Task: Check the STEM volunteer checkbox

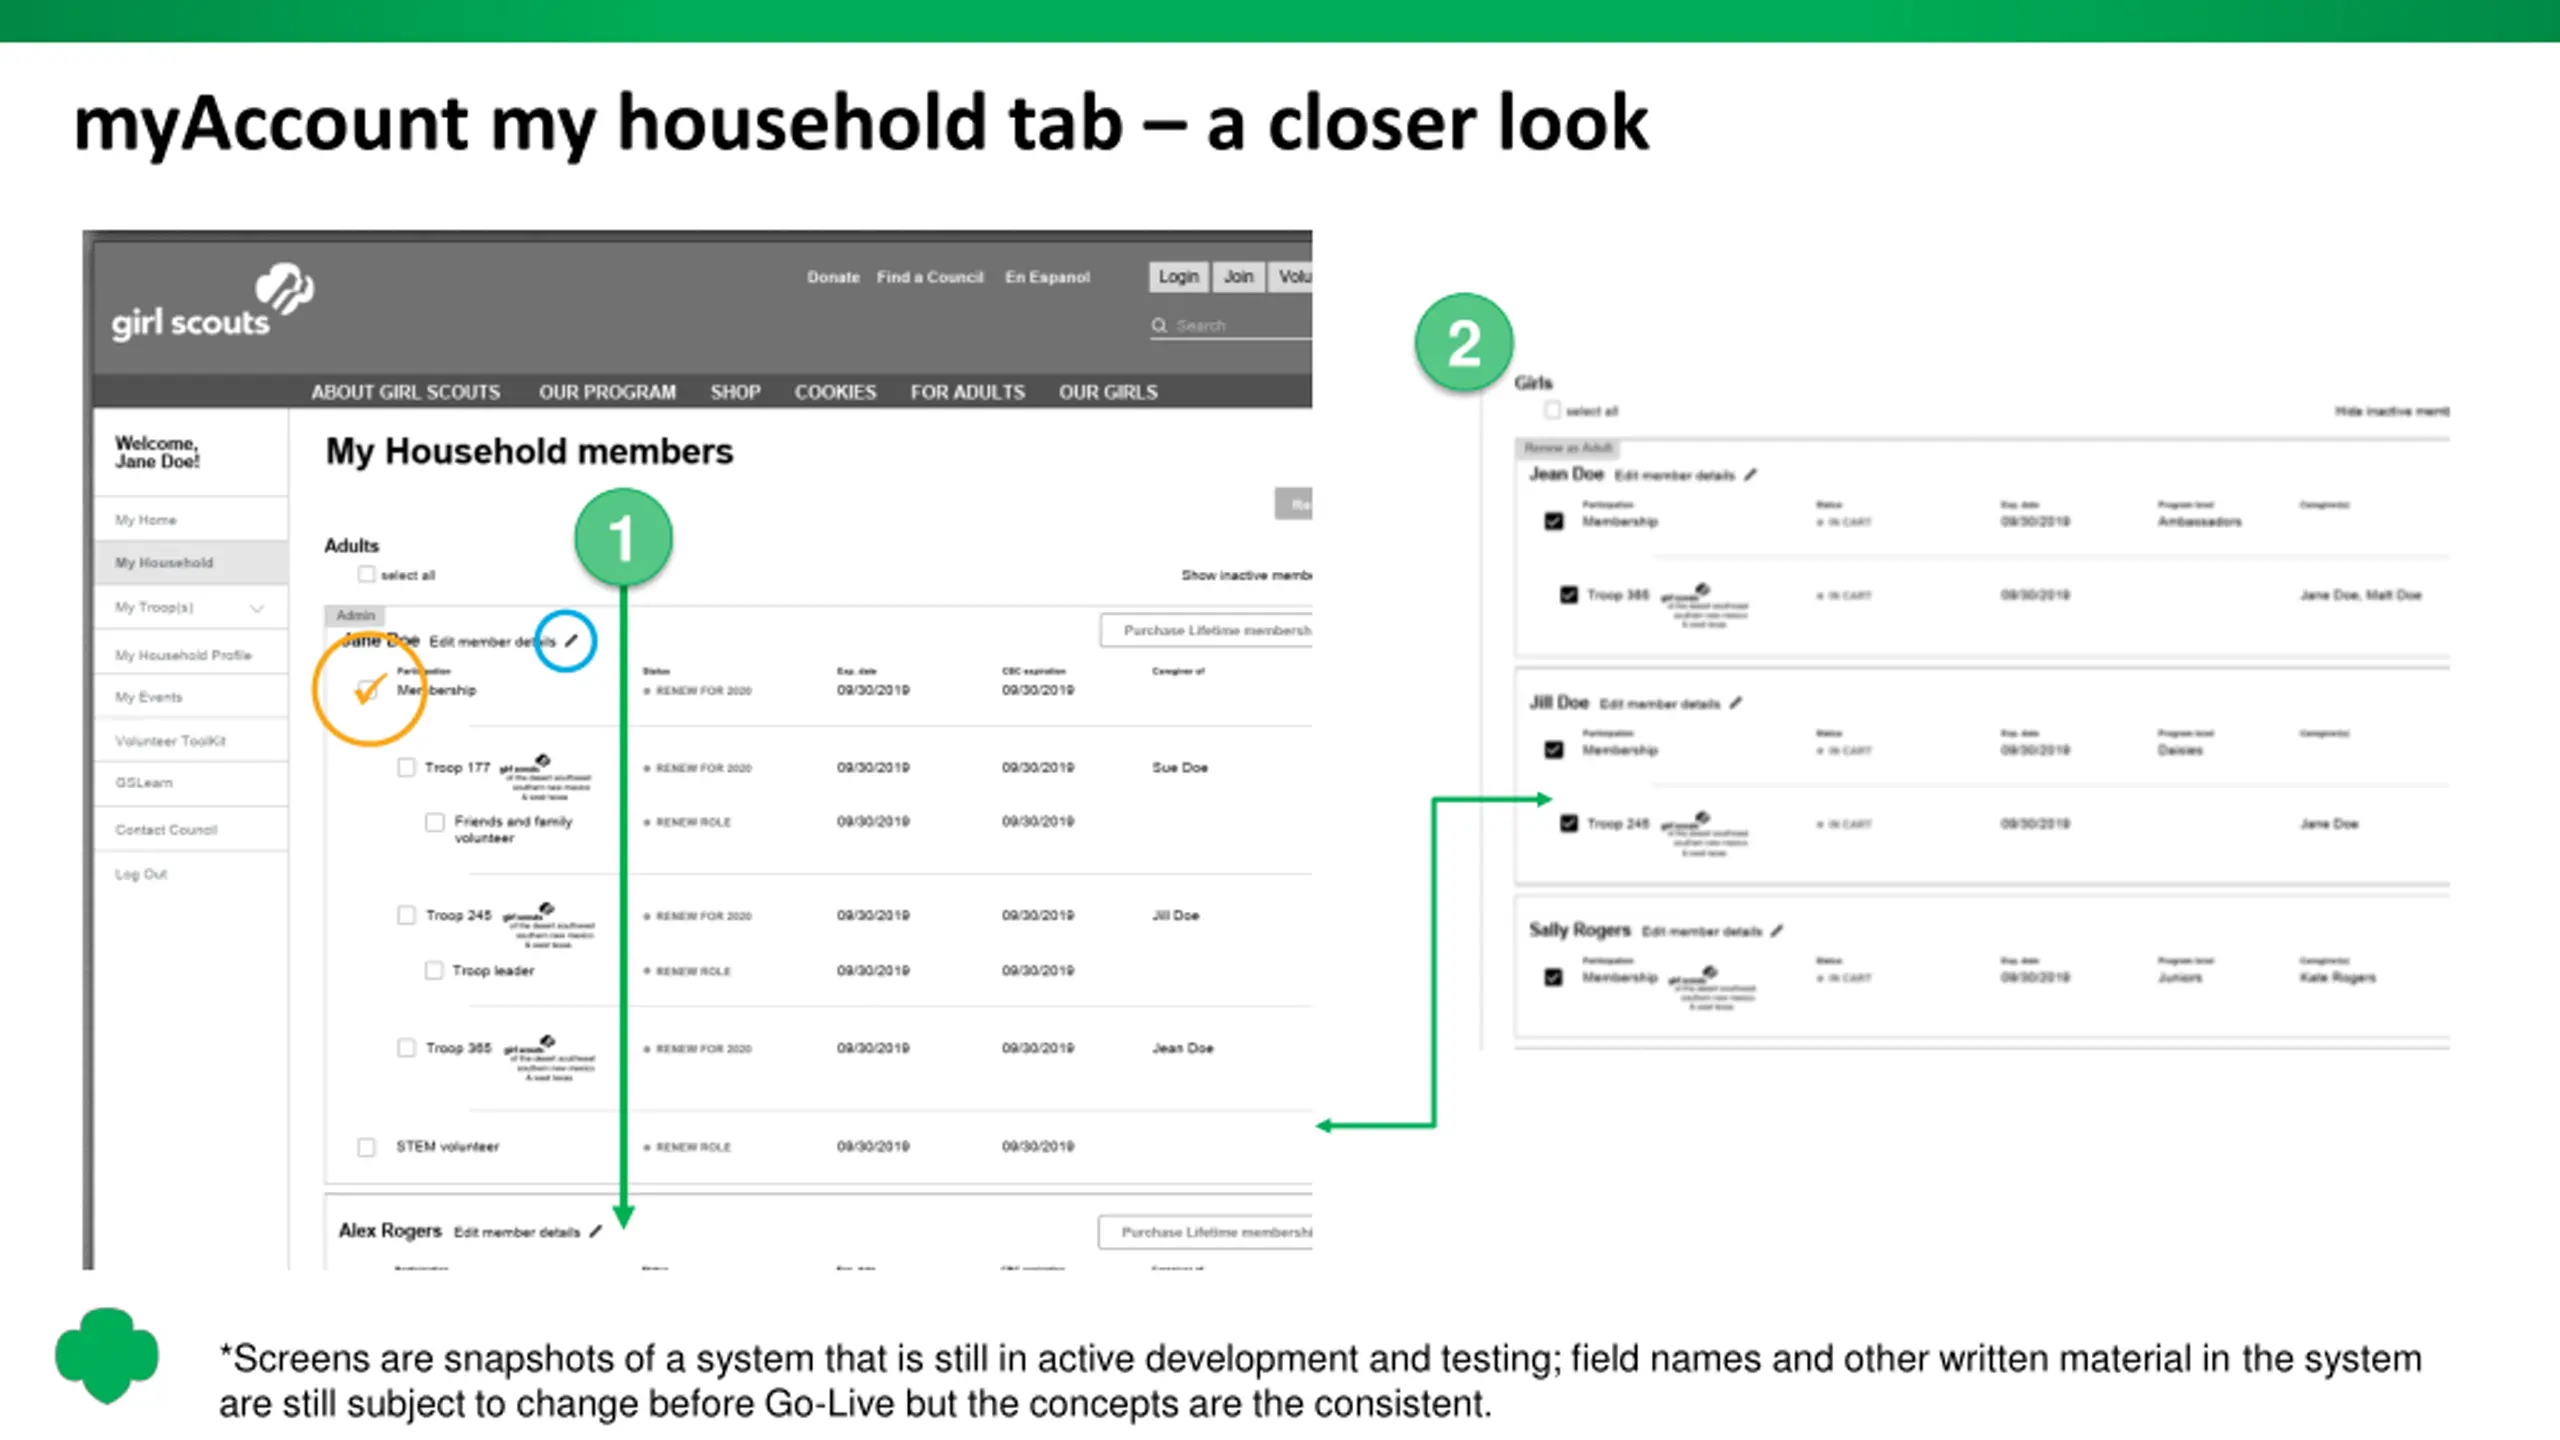Action: (x=367, y=1146)
